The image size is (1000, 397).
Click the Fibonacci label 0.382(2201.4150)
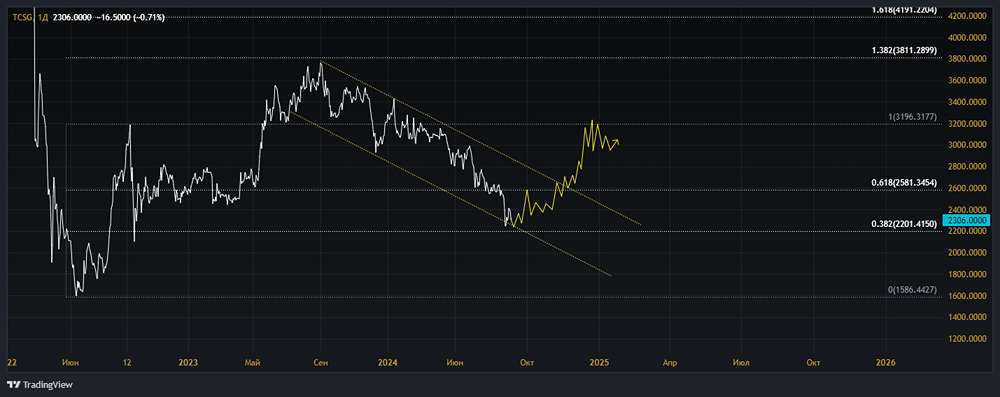click(904, 223)
